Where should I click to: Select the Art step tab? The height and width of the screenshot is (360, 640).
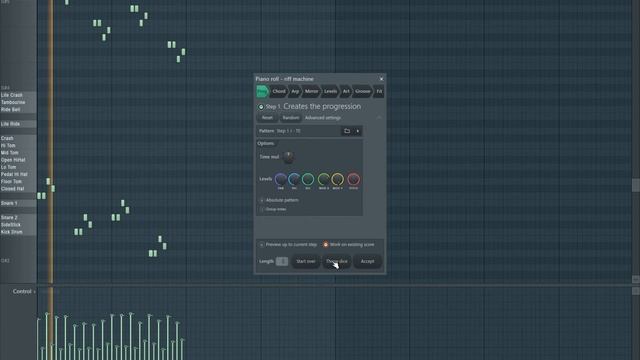[x=346, y=91]
